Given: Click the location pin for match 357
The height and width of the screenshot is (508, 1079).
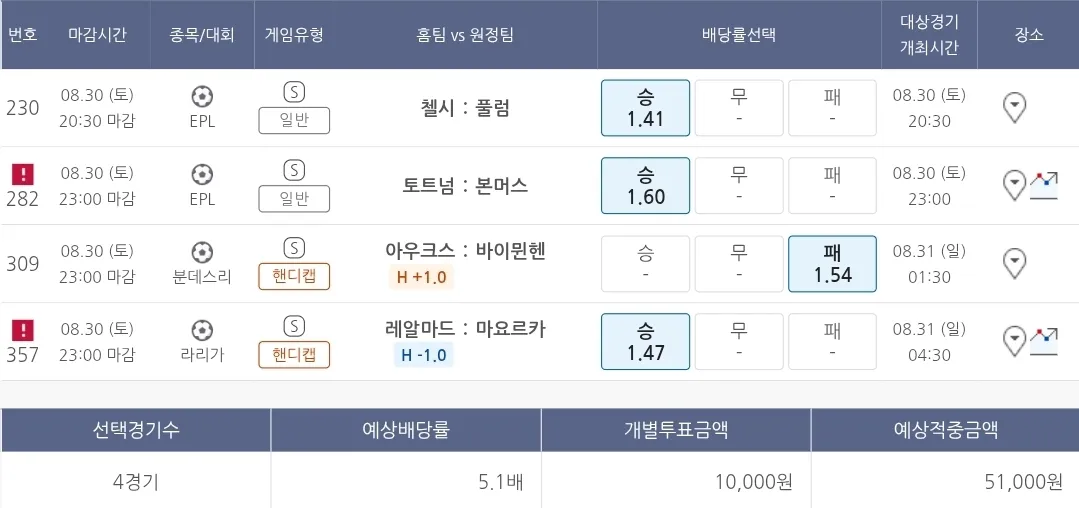Looking at the screenshot, I should point(1015,341).
